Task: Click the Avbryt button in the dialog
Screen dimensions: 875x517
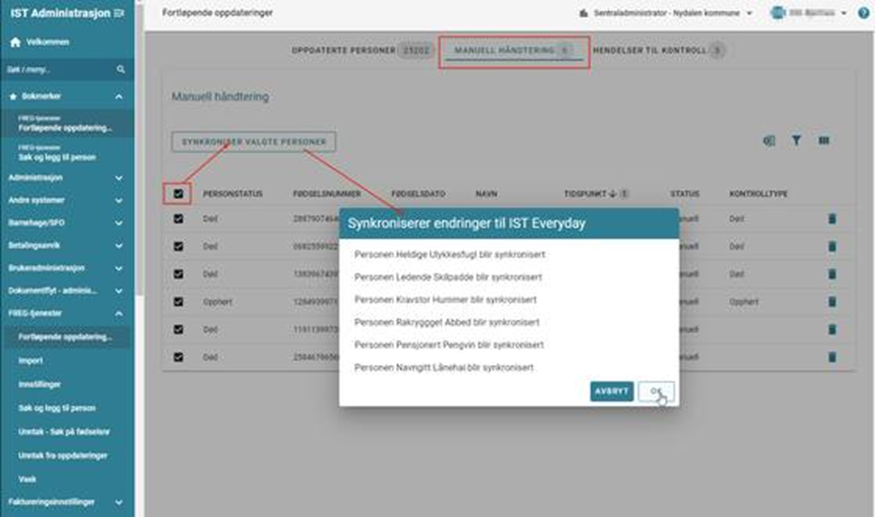Action: coord(611,391)
